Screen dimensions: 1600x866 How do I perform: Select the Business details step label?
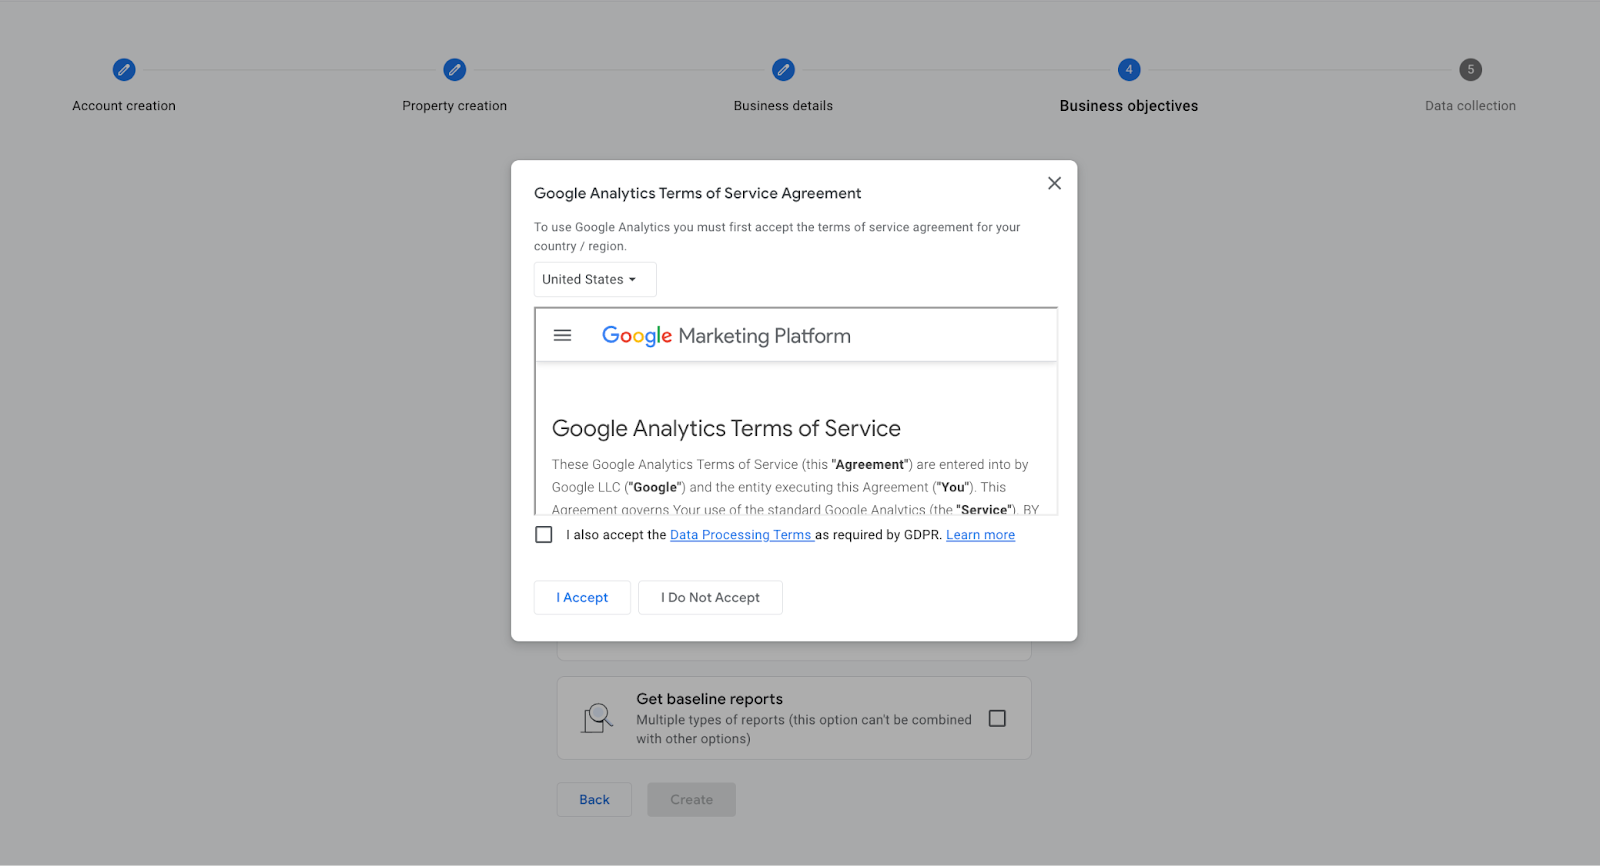[784, 106]
